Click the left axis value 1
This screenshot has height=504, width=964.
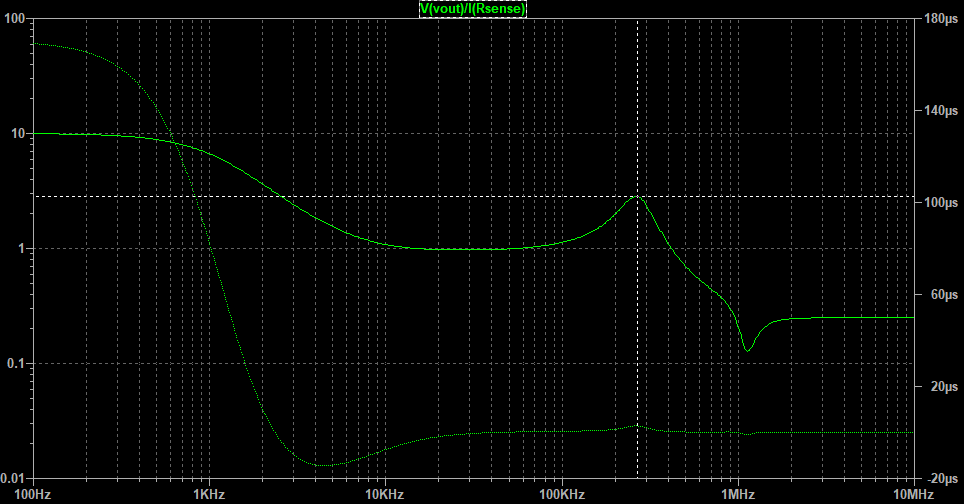(22, 249)
